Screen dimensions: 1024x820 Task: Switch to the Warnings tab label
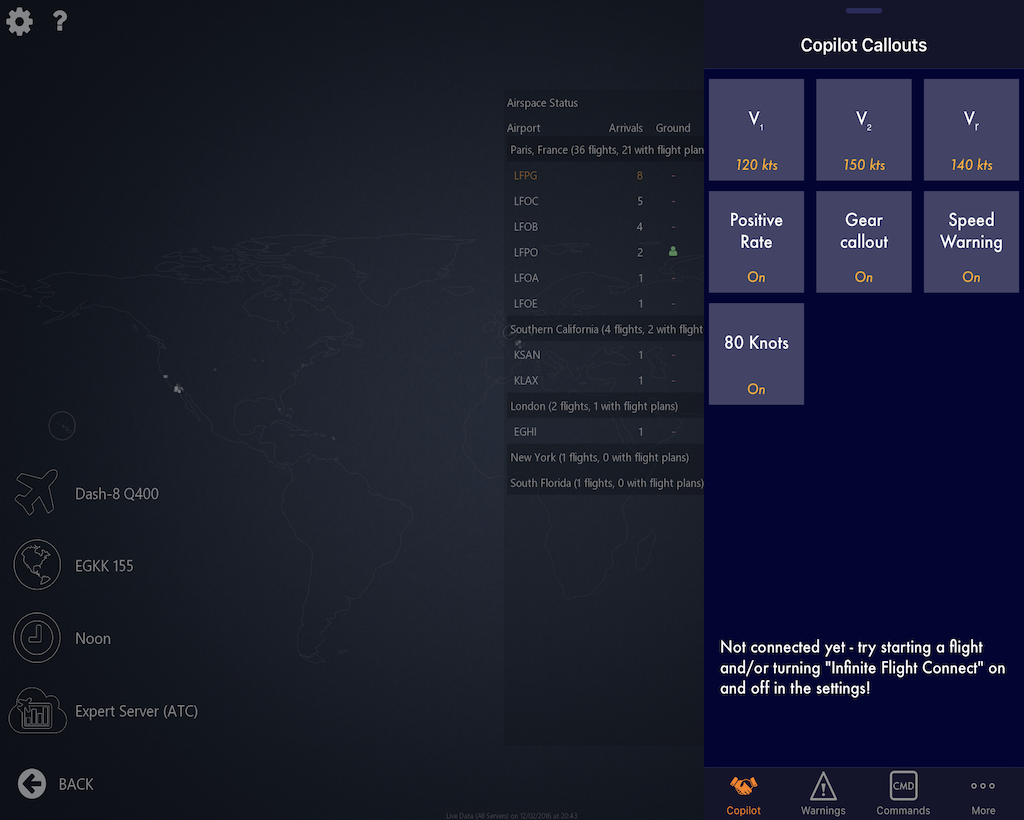(823, 810)
